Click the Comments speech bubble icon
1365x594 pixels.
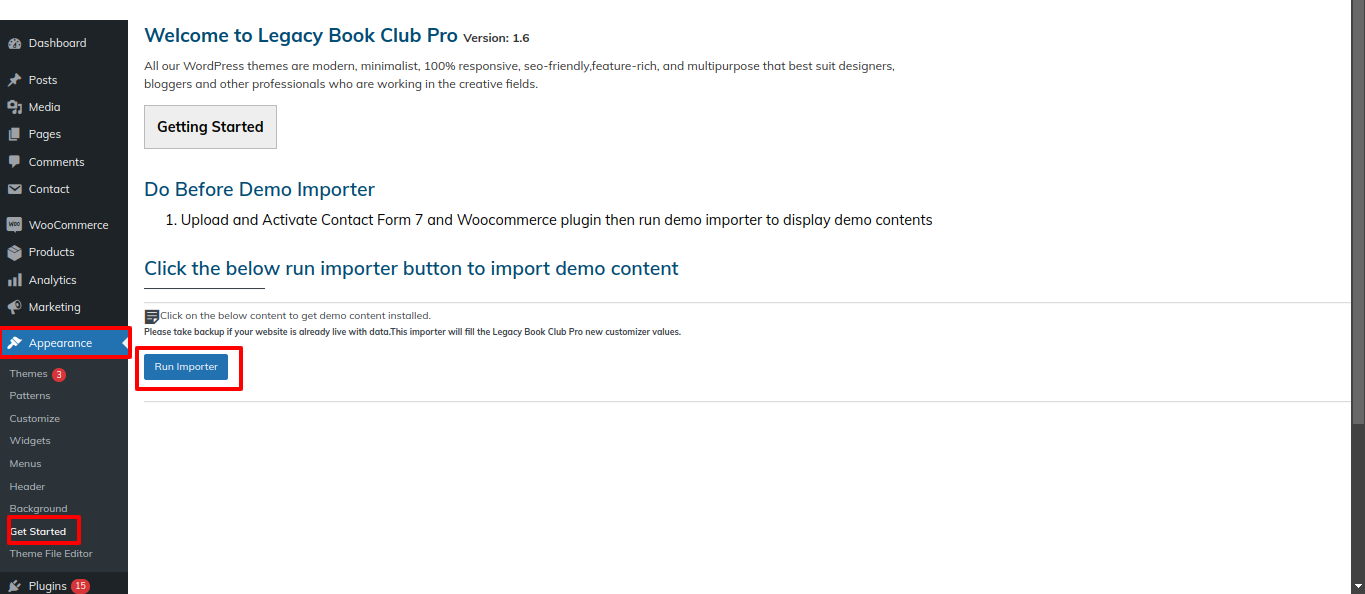click(x=14, y=162)
